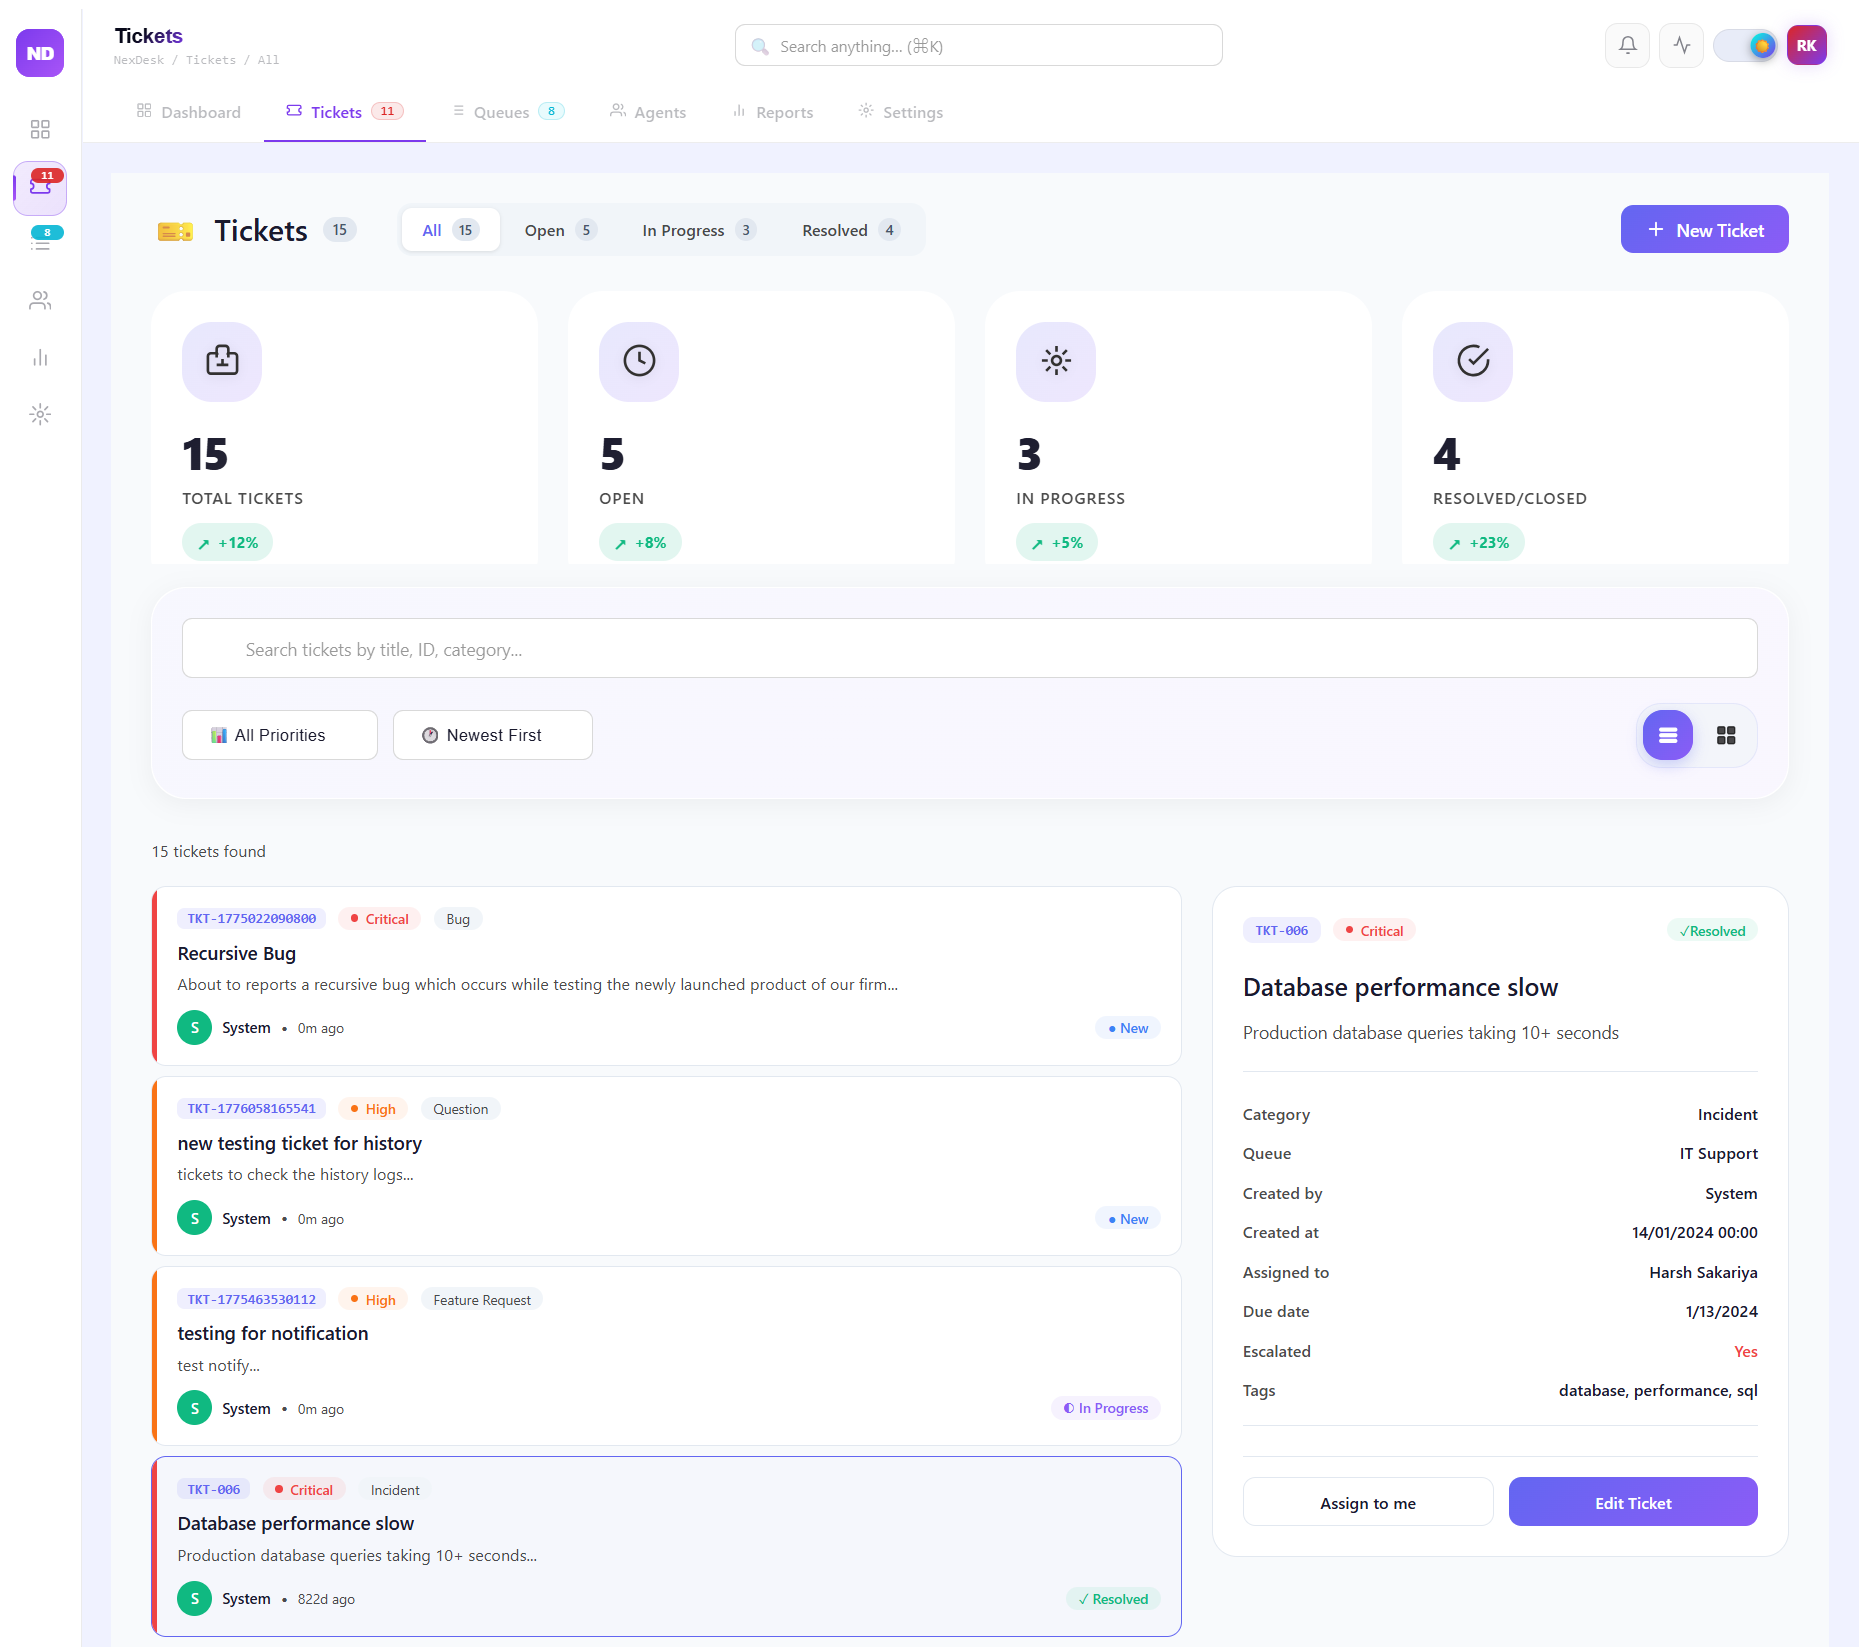Switch to the Resolved tickets filter
Image resolution: width=1859 pixels, height=1647 pixels.
point(847,229)
